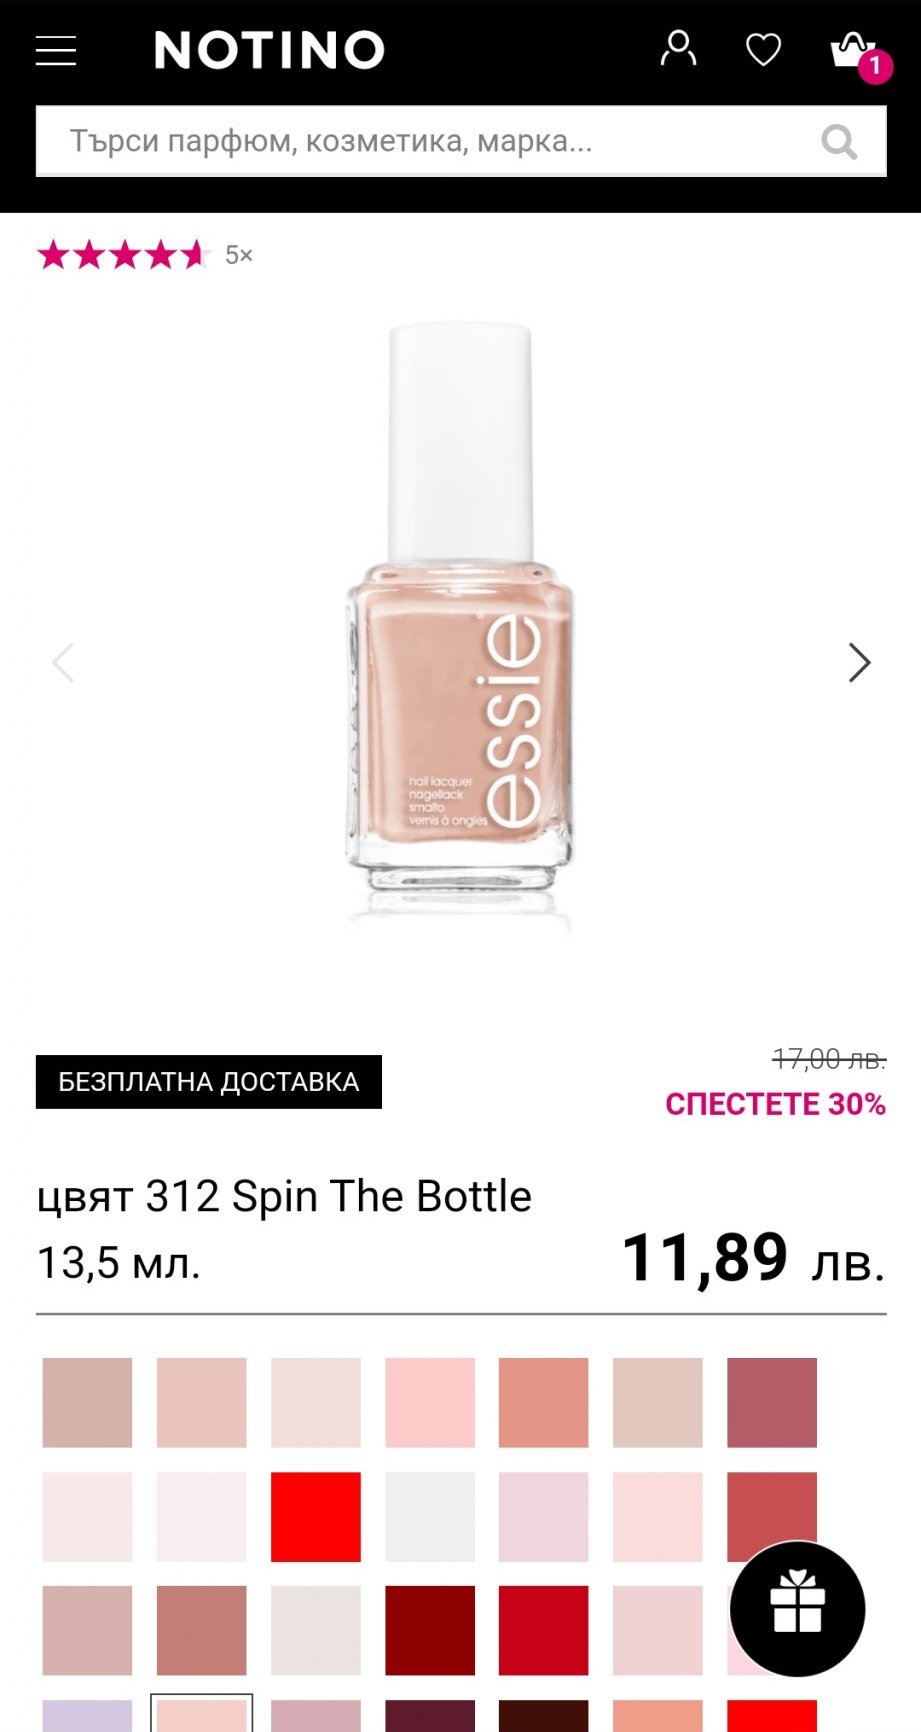Select the dark burgundy swatch in third row
921x1732 pixels.
(430, 1630)
